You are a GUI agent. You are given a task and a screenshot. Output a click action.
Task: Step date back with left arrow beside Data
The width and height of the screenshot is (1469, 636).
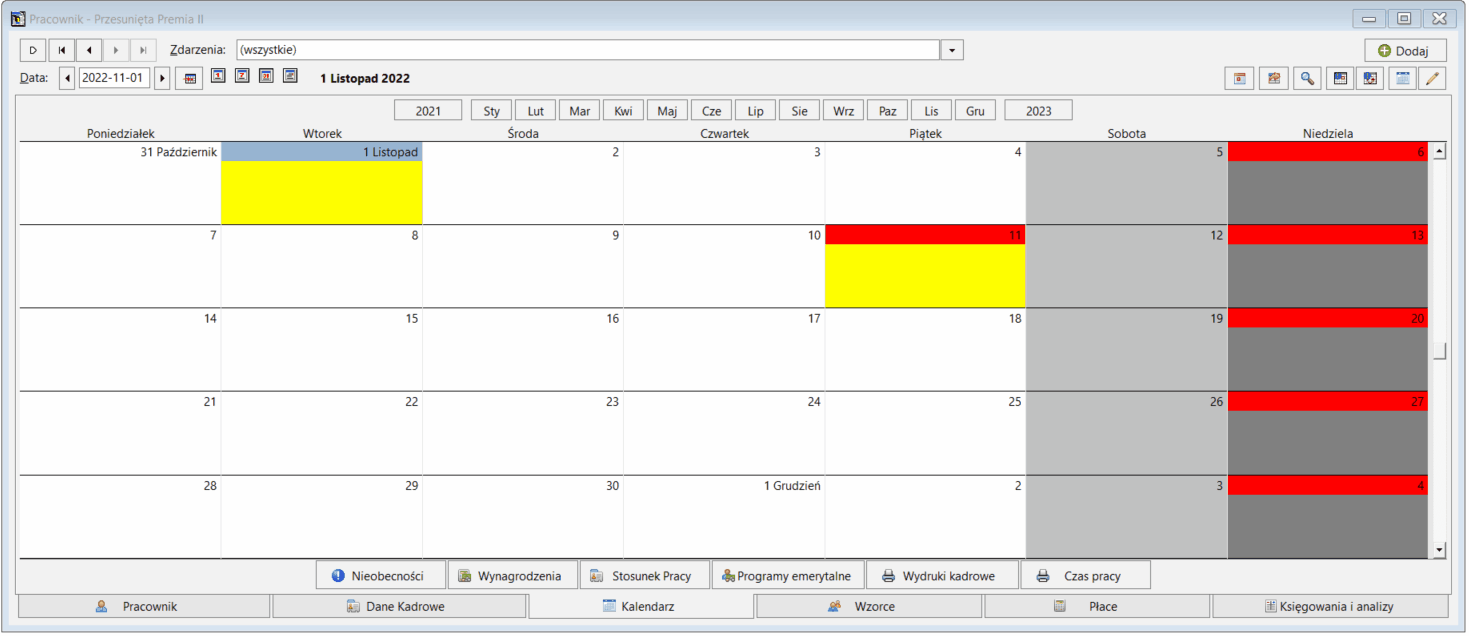67,78
